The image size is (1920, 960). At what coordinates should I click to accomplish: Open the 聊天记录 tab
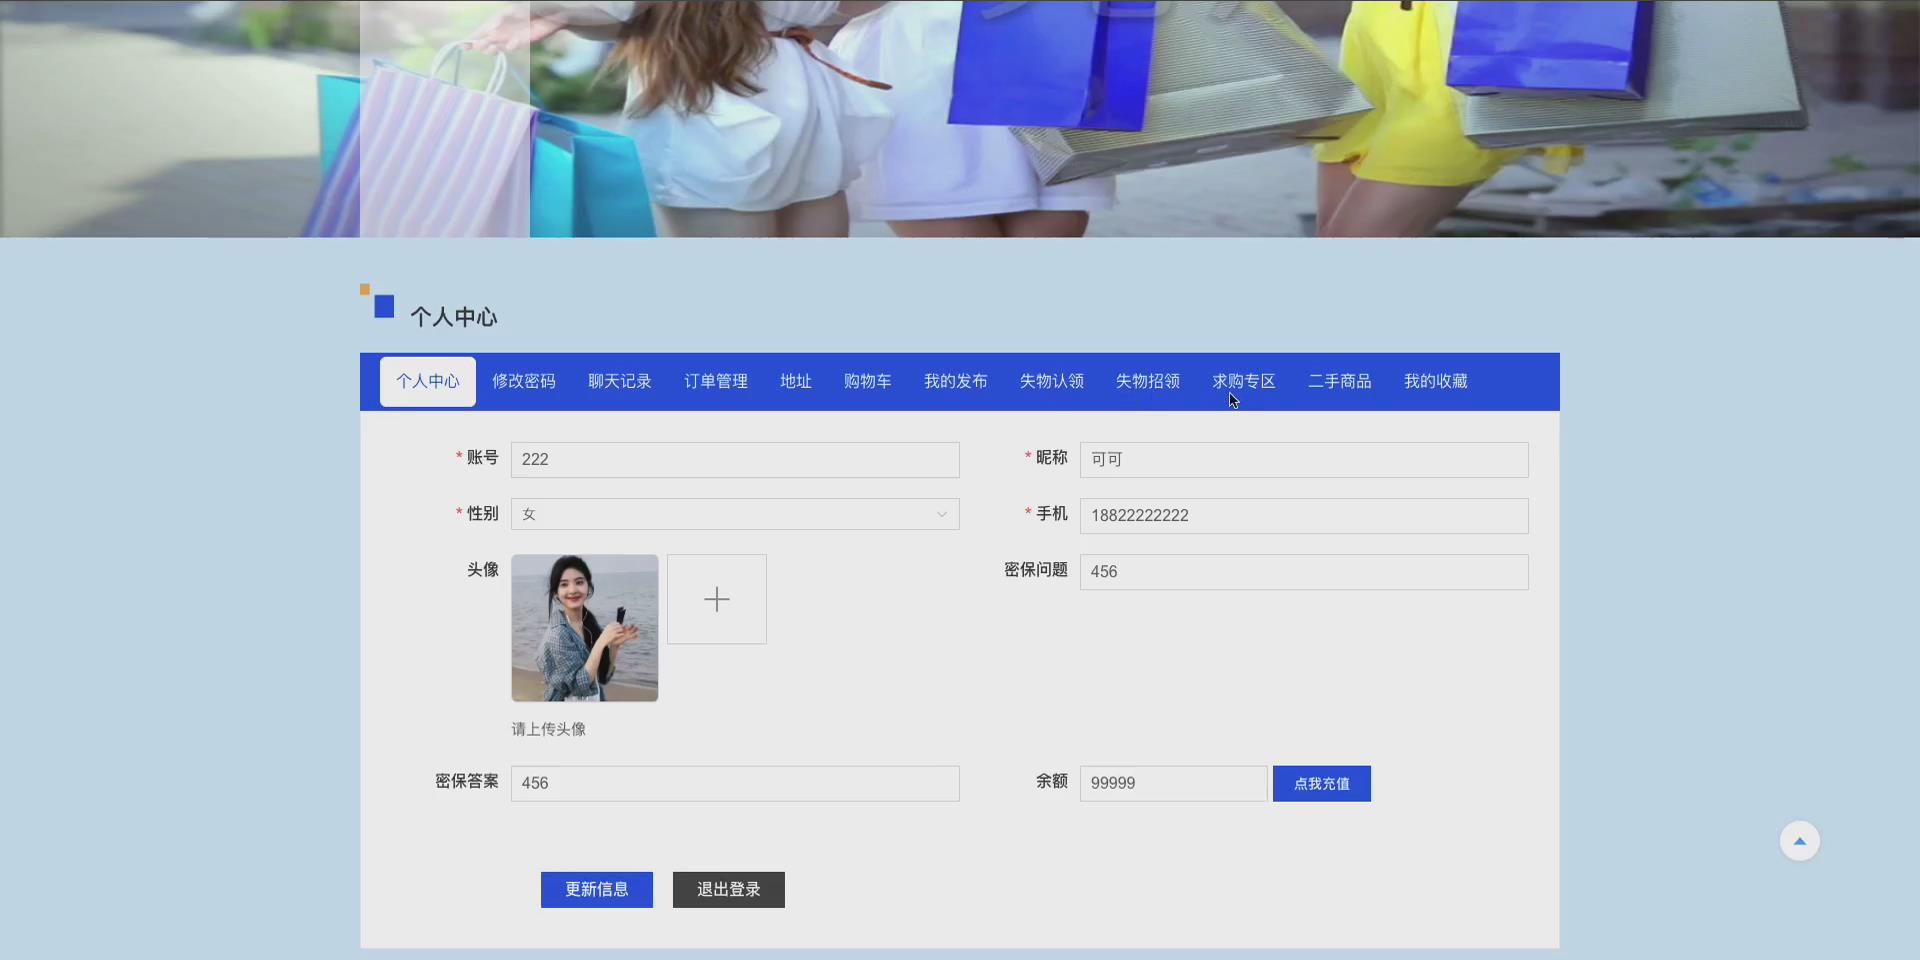[x=619, y=381]
